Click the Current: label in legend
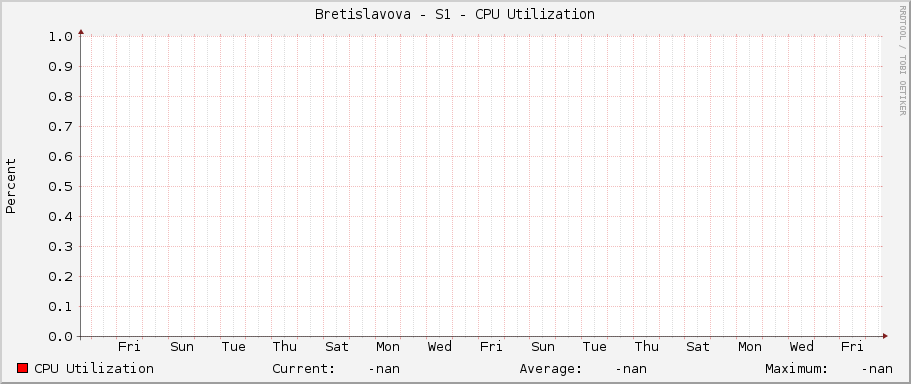Image resolution: width=911 pixels, height=384 pixels. tap(304, 369)
